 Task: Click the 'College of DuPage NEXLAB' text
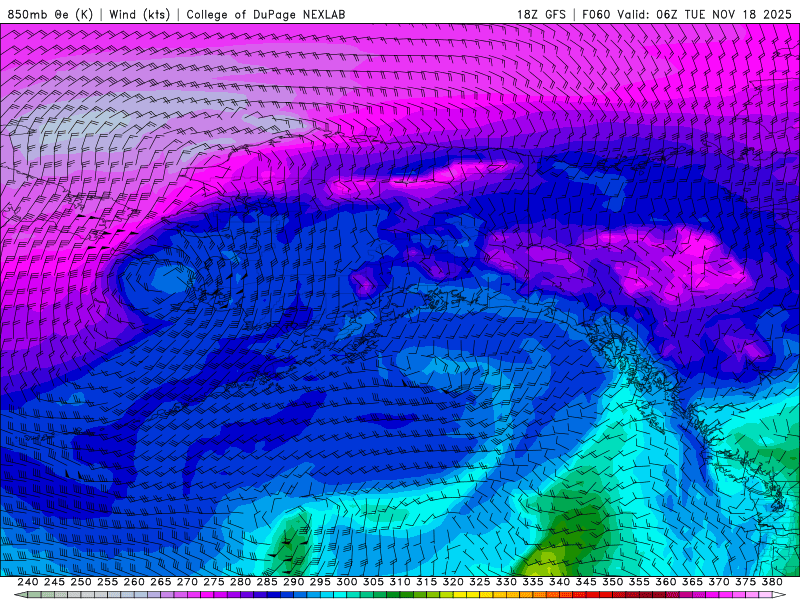pyautogui.click(x=266, y=14)
